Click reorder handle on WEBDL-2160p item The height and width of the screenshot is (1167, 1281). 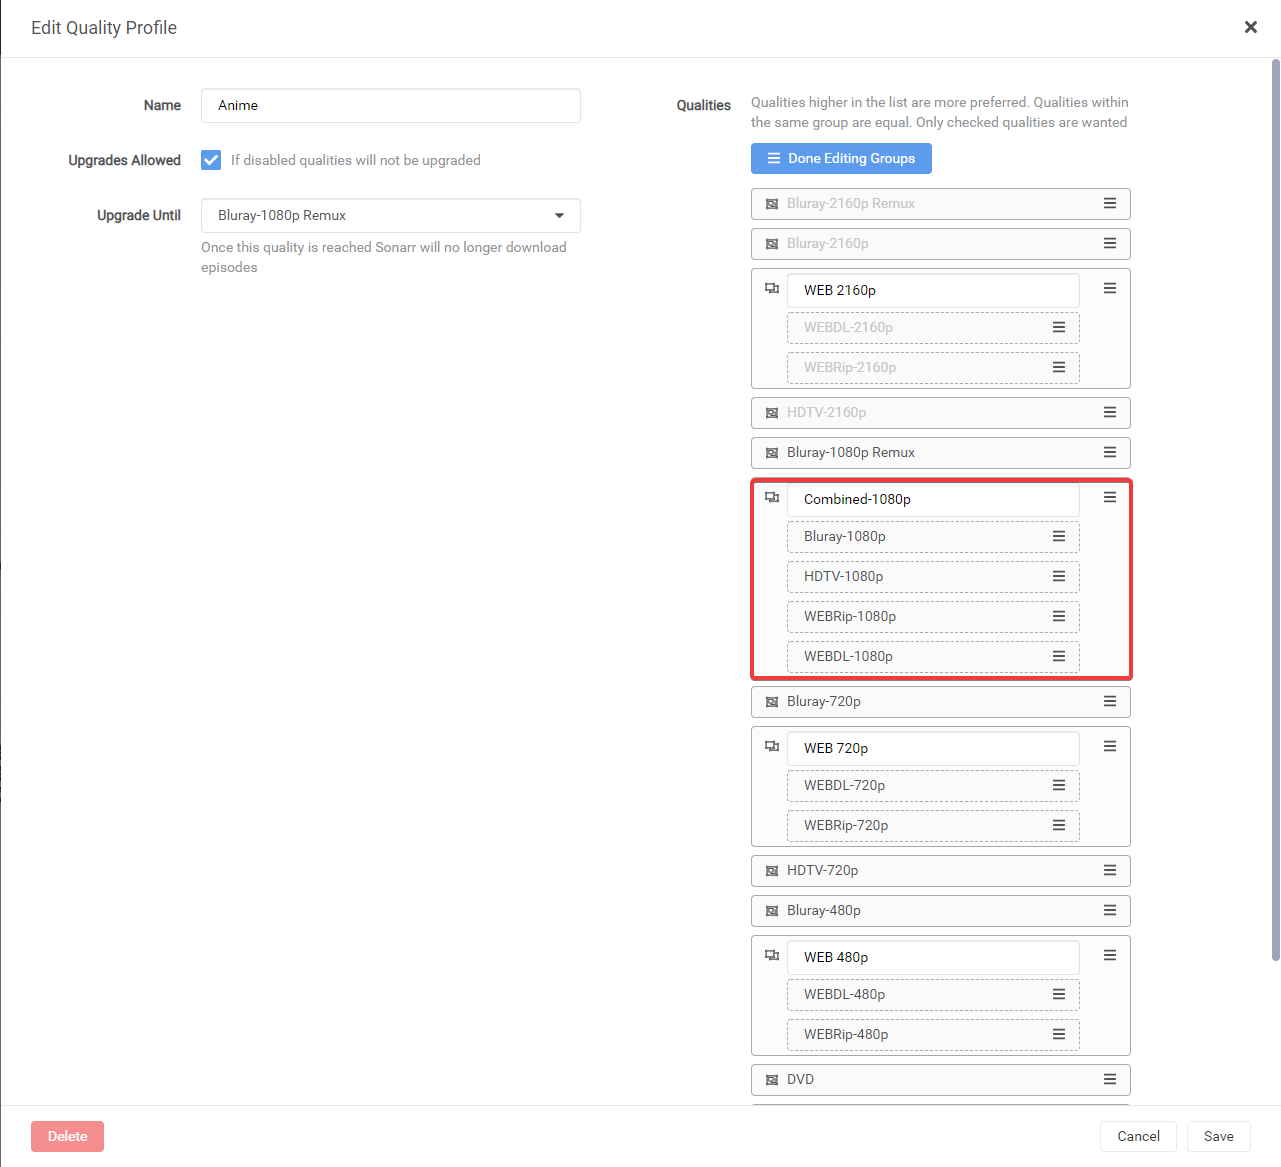pos(1059,327)
